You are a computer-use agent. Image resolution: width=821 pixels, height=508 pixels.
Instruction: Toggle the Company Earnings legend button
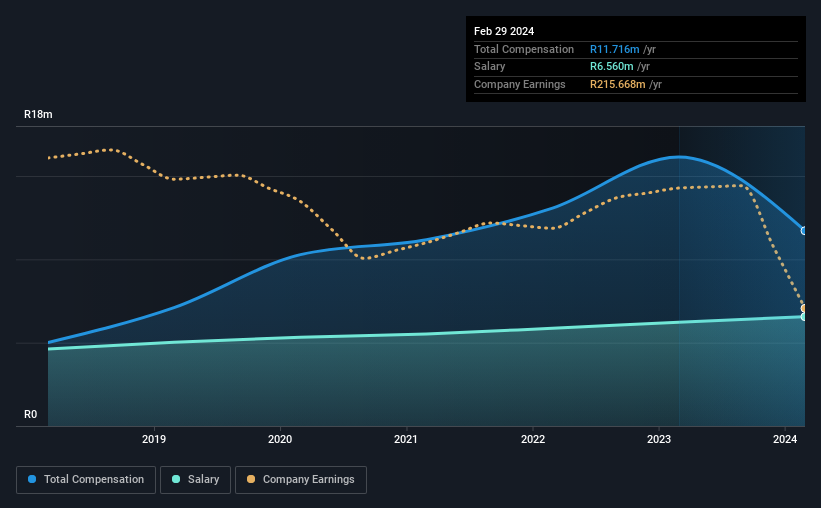(301, 480)
